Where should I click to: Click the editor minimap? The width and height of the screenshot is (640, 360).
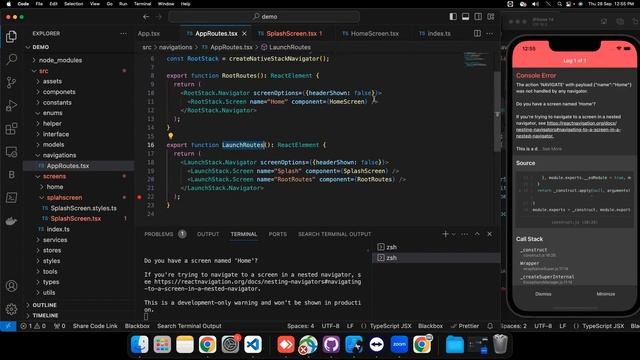[476, 59]
